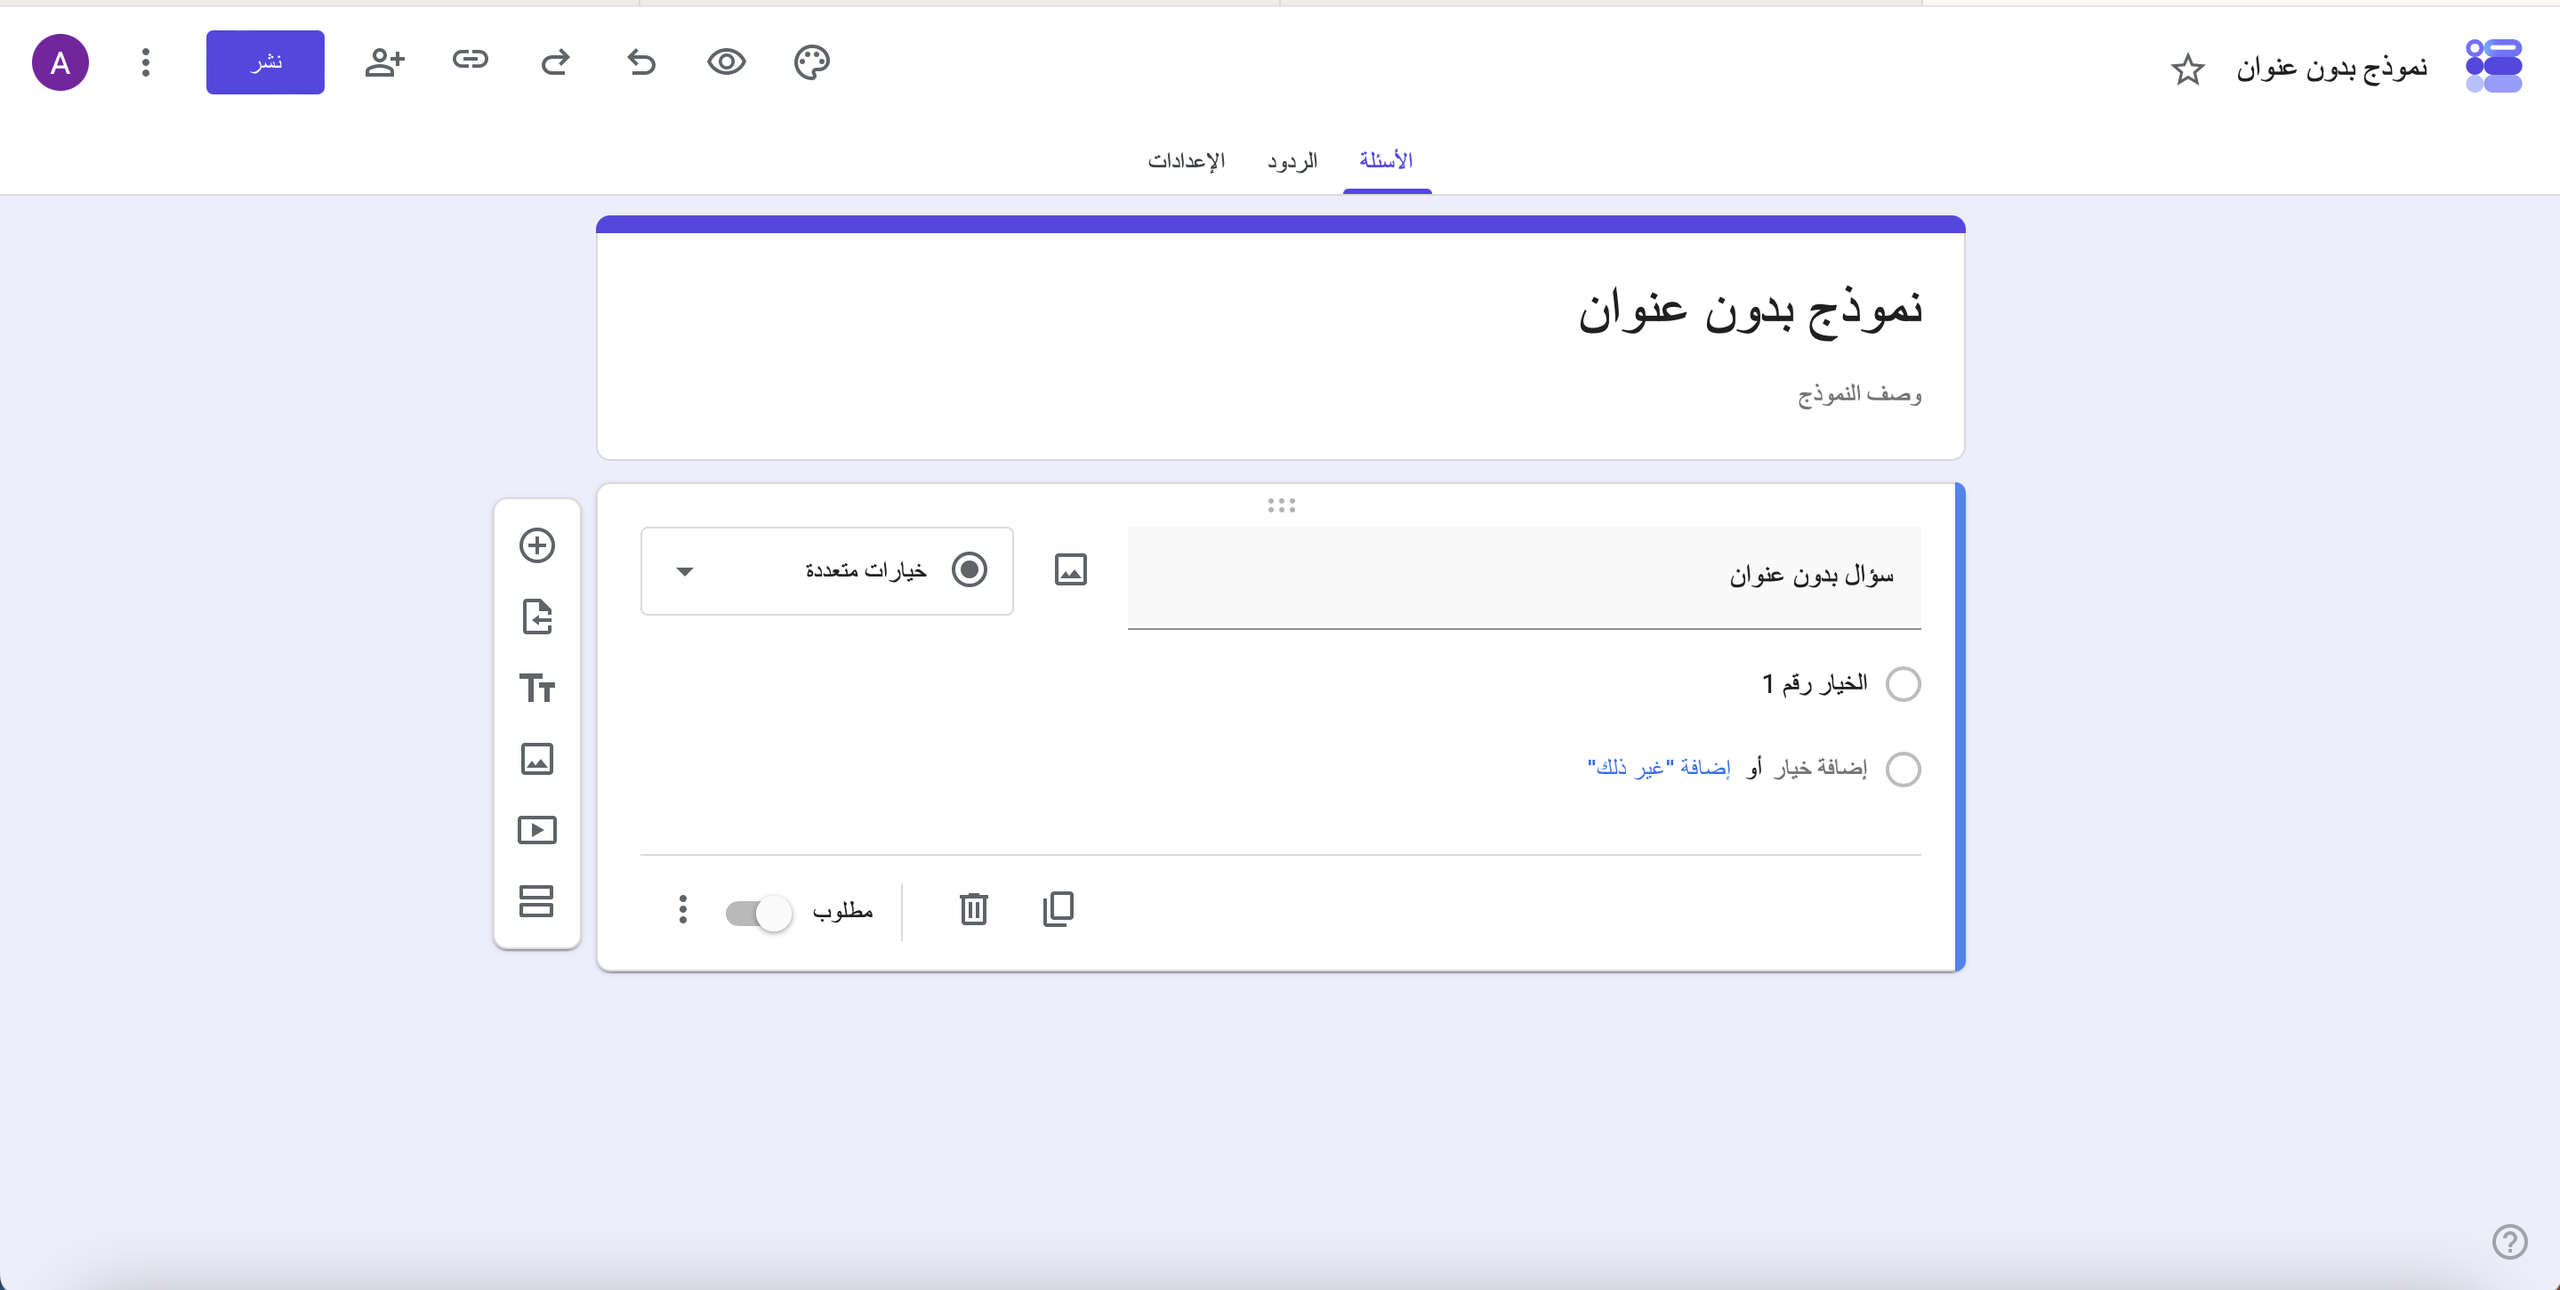The width and height of the screenshot is (2560, 1290).
Task: Switch to the الأسئلة tab
Action: click(x=1386, y=161)
